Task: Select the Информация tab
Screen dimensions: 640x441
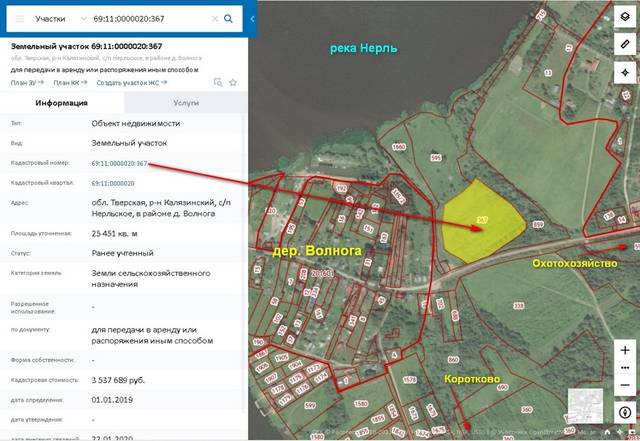Action: [61, 103]
